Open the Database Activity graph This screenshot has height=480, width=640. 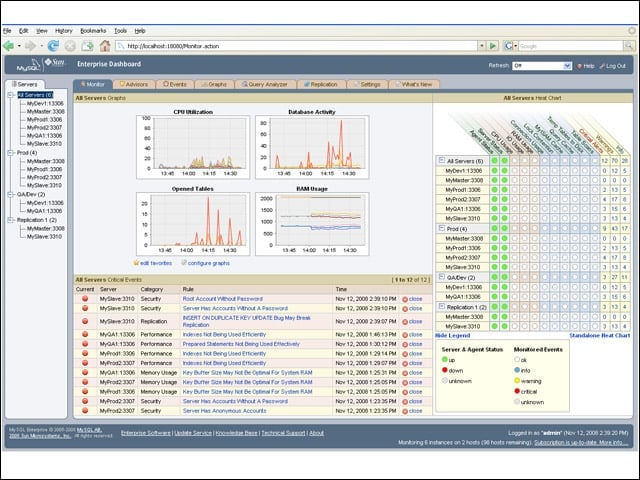pyautogui.click(x=312, y=147)
